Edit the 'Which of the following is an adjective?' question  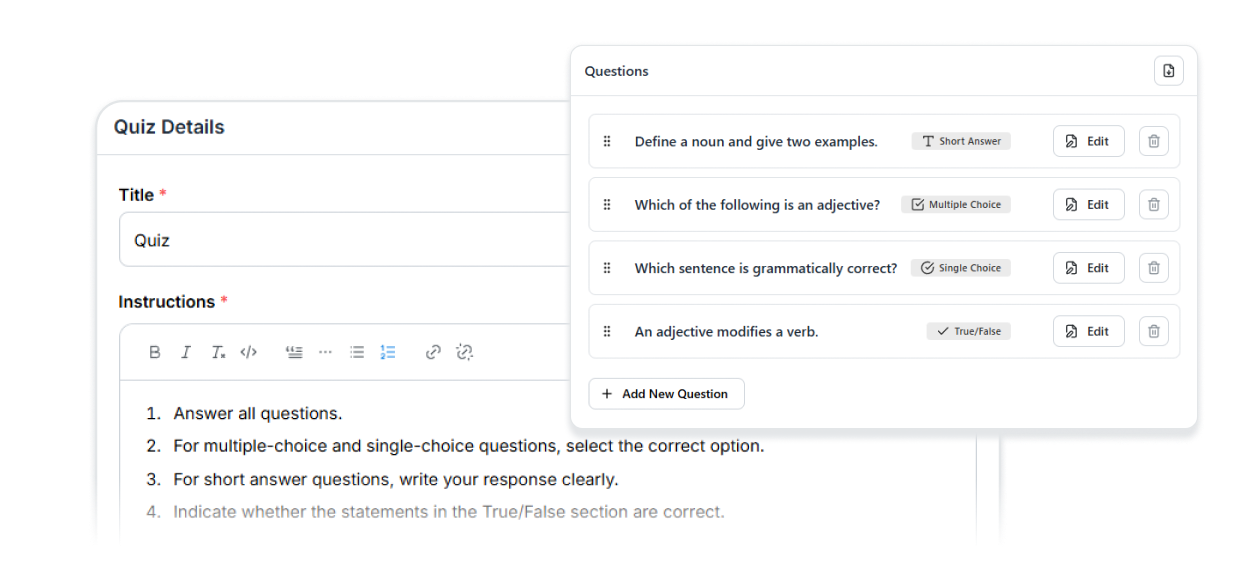click(1088, 204)
